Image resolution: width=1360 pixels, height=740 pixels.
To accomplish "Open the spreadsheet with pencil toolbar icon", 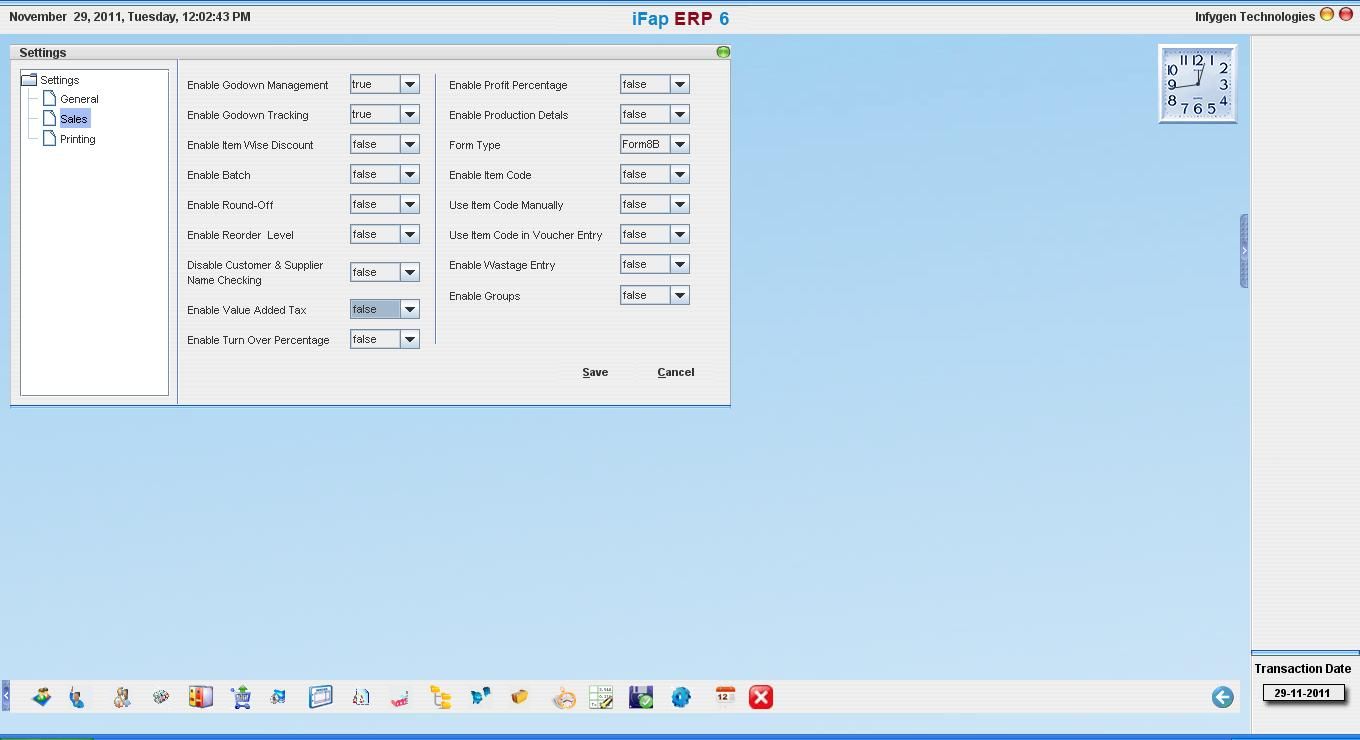I will 601,697.
